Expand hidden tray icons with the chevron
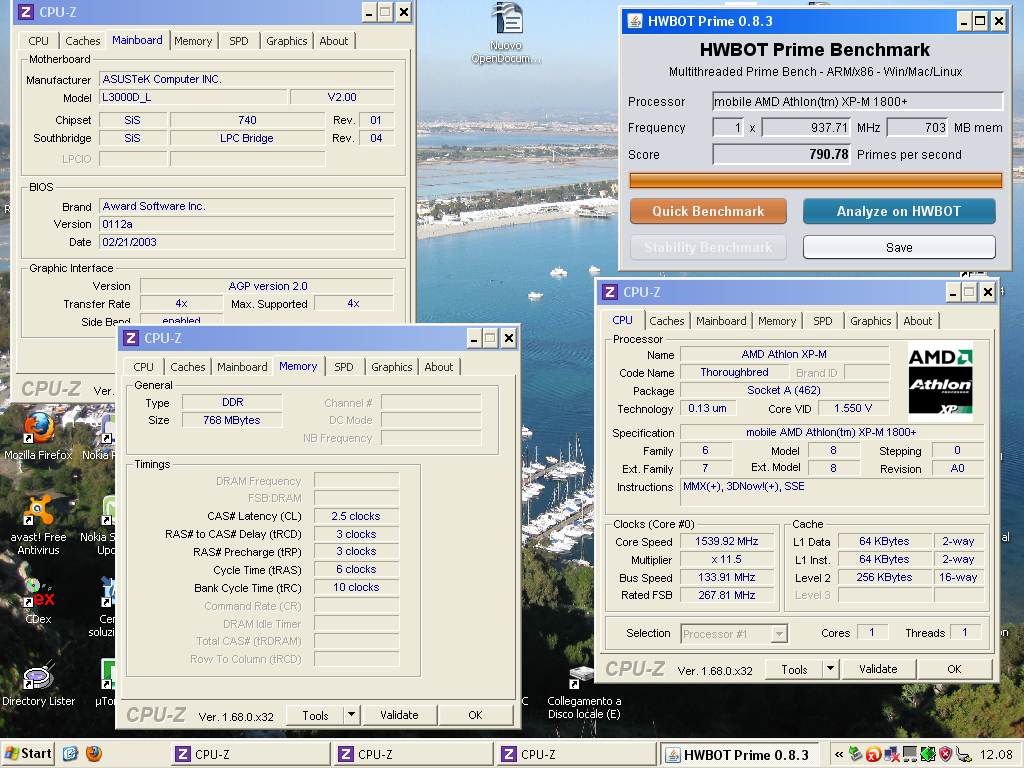The height and width of the screenshot is (768, 1024). (x=839, y=754)
